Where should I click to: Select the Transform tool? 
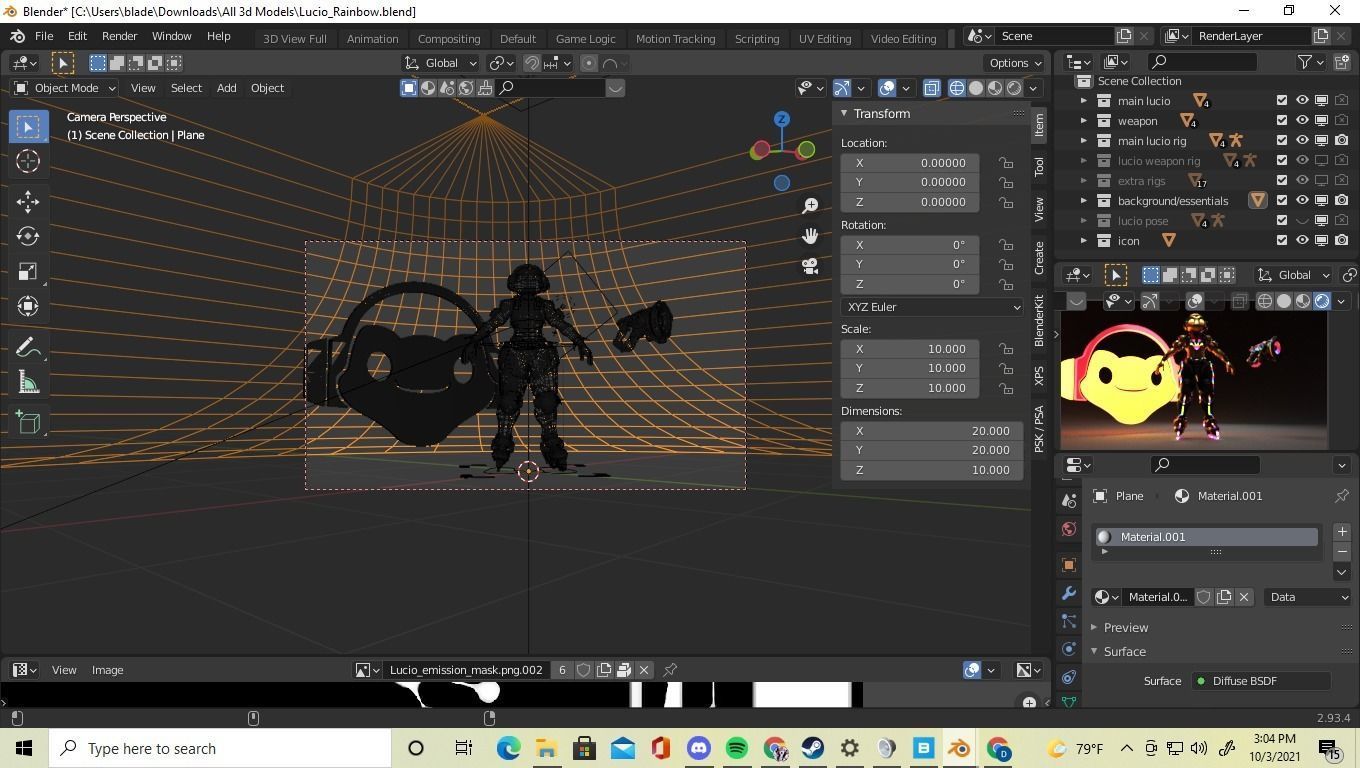[x=28, y=306]
